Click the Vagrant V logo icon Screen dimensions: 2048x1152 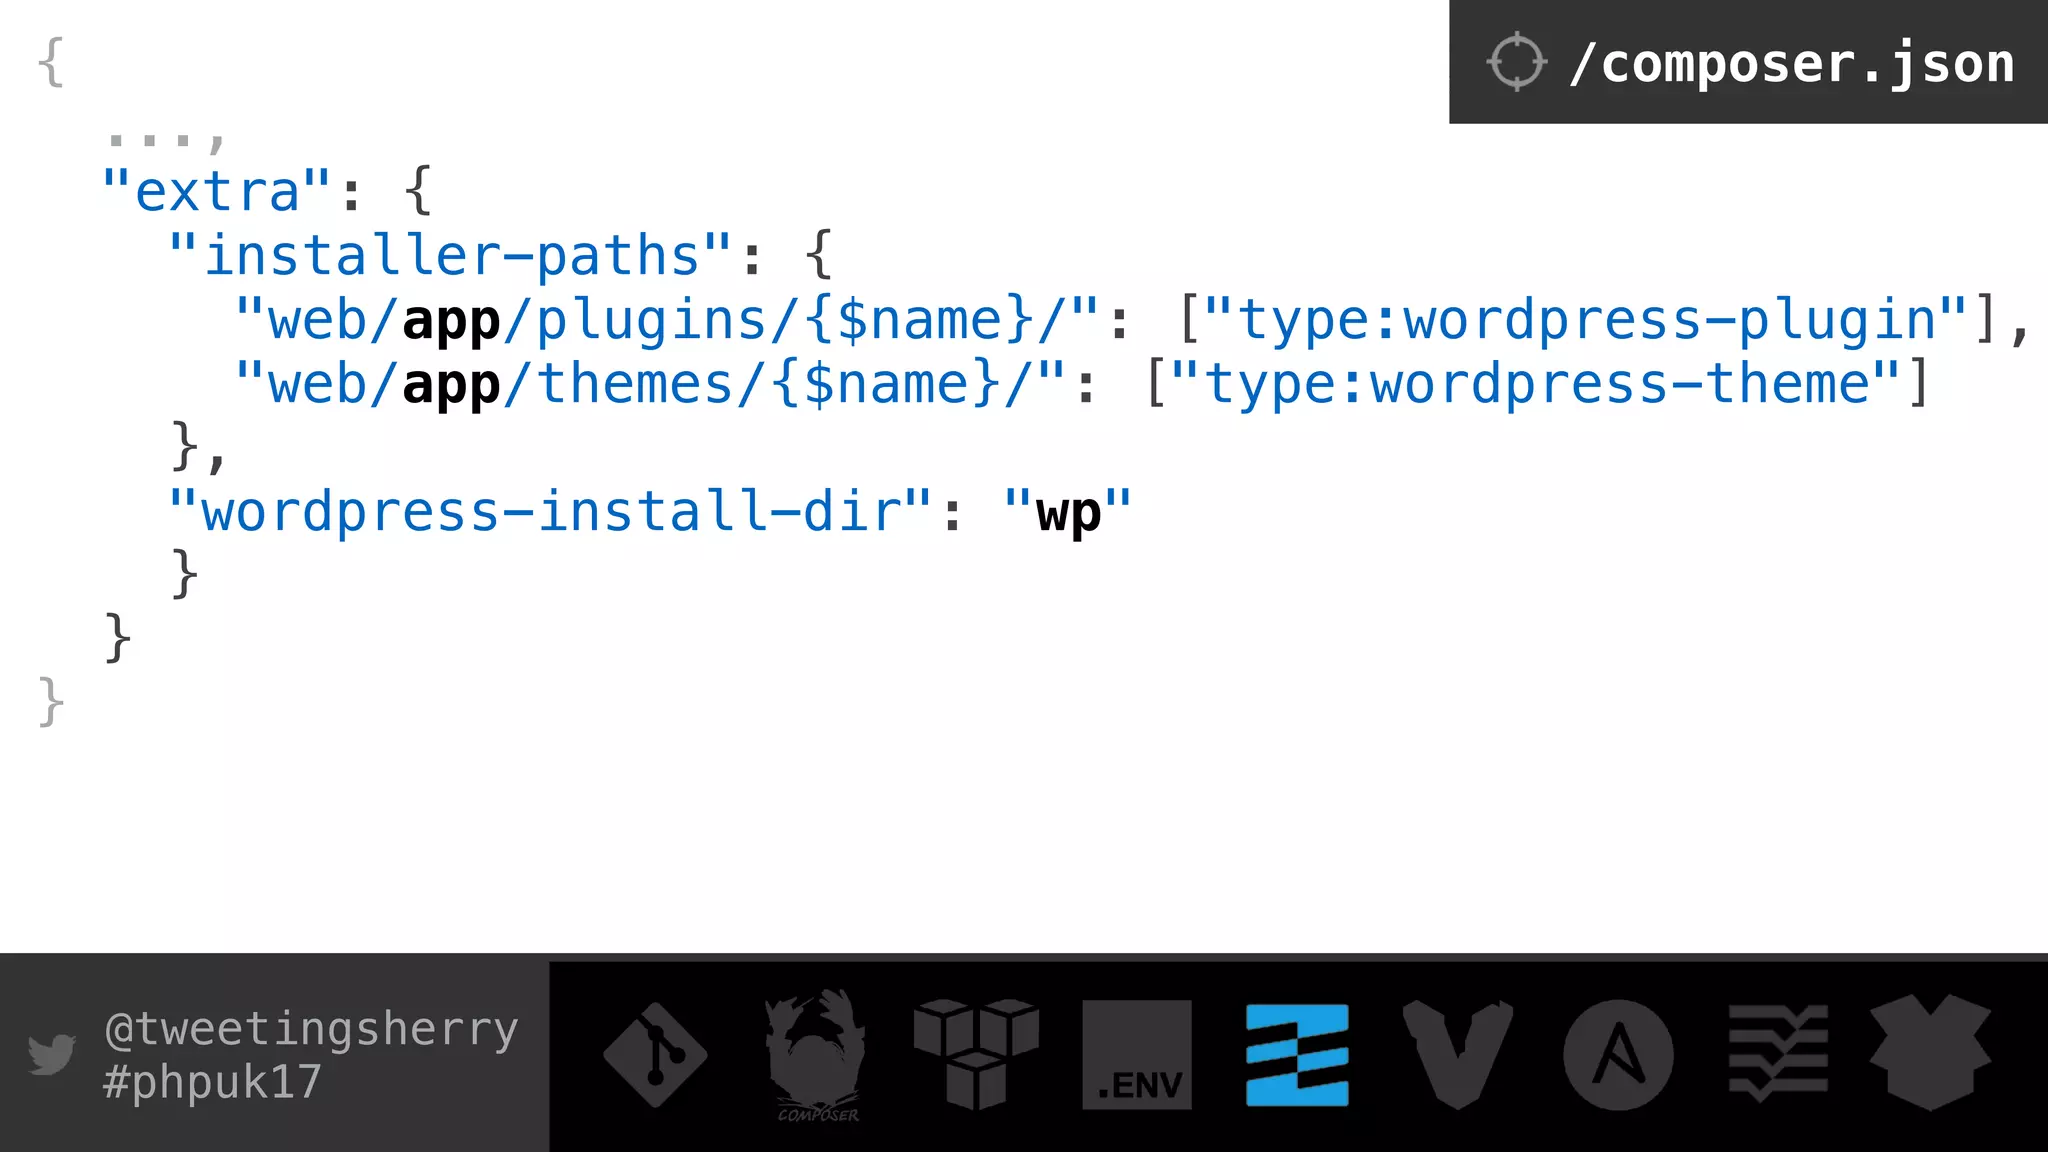(1458, 1055)
